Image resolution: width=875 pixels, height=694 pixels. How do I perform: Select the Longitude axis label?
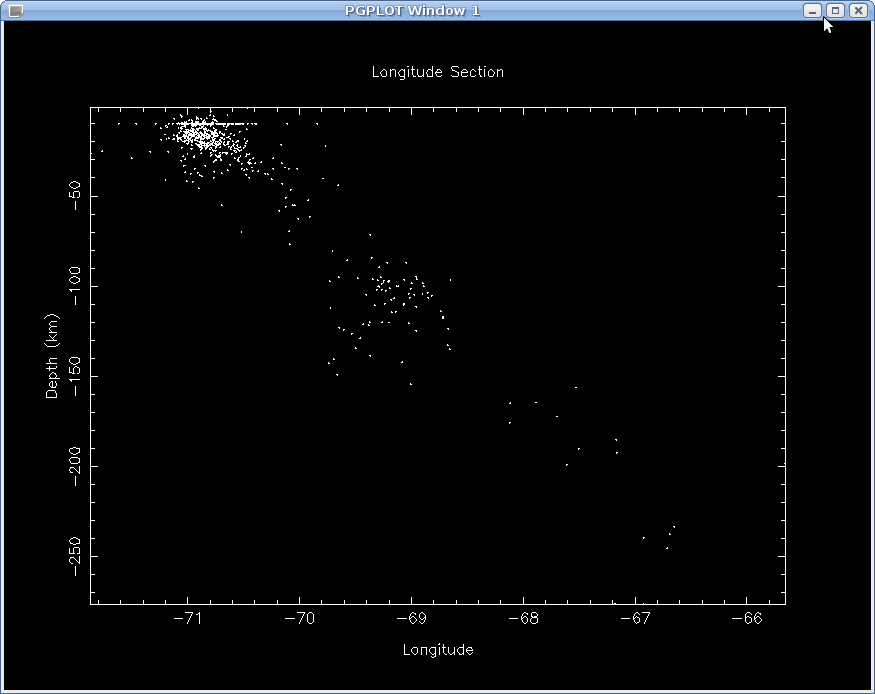pos(438,649)
